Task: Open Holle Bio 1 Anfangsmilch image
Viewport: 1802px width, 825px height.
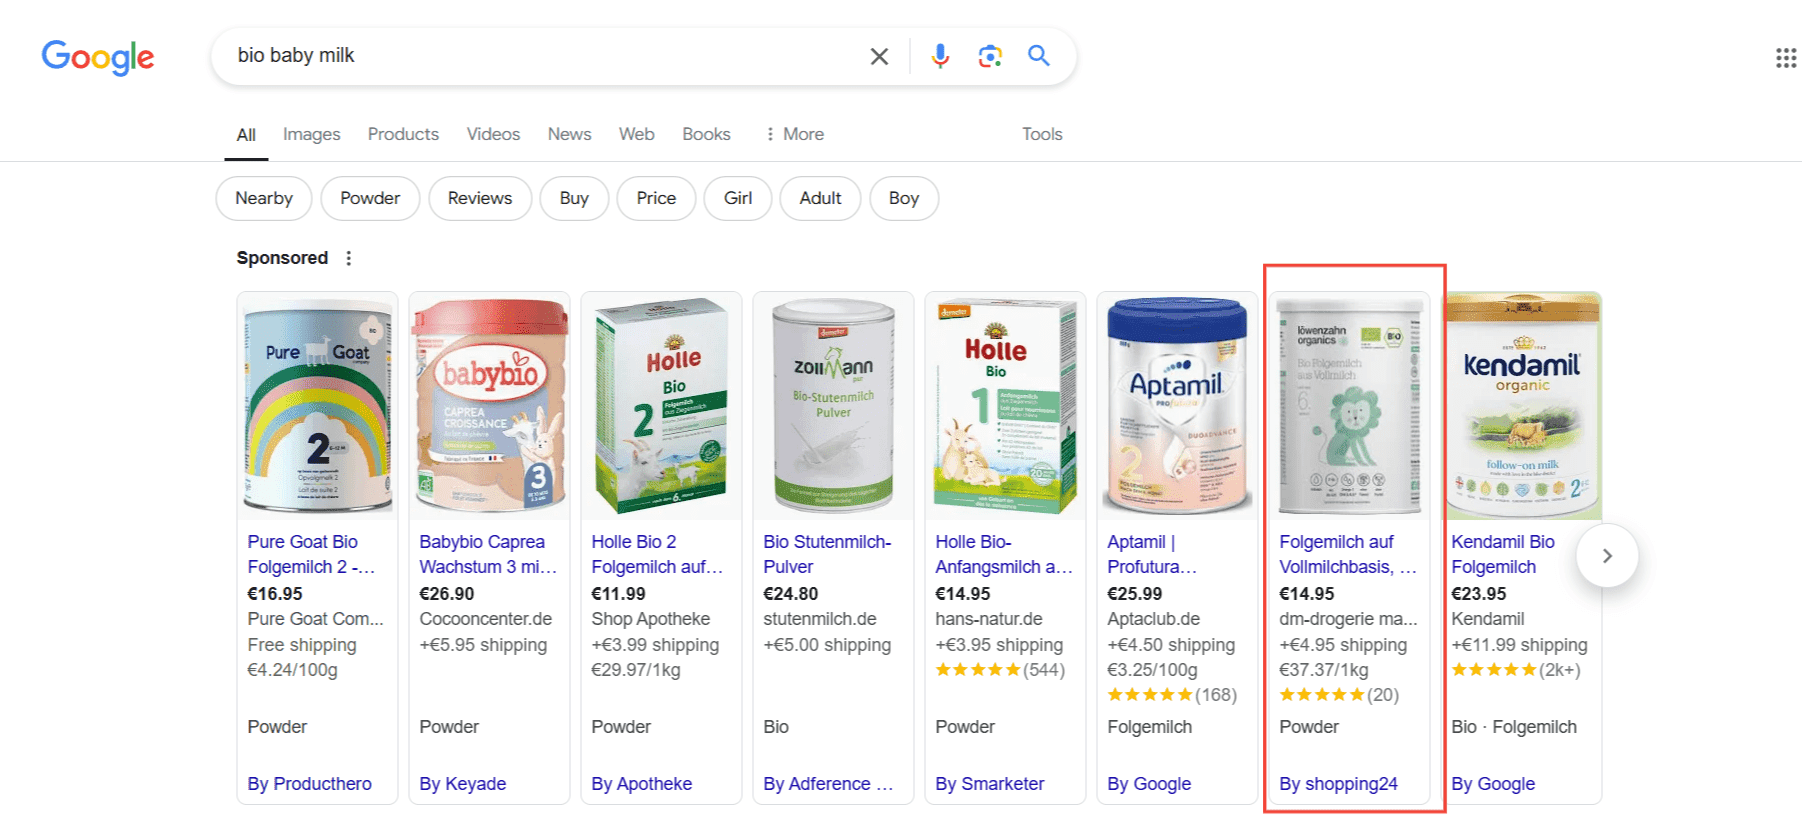Action: (1005, 406)
